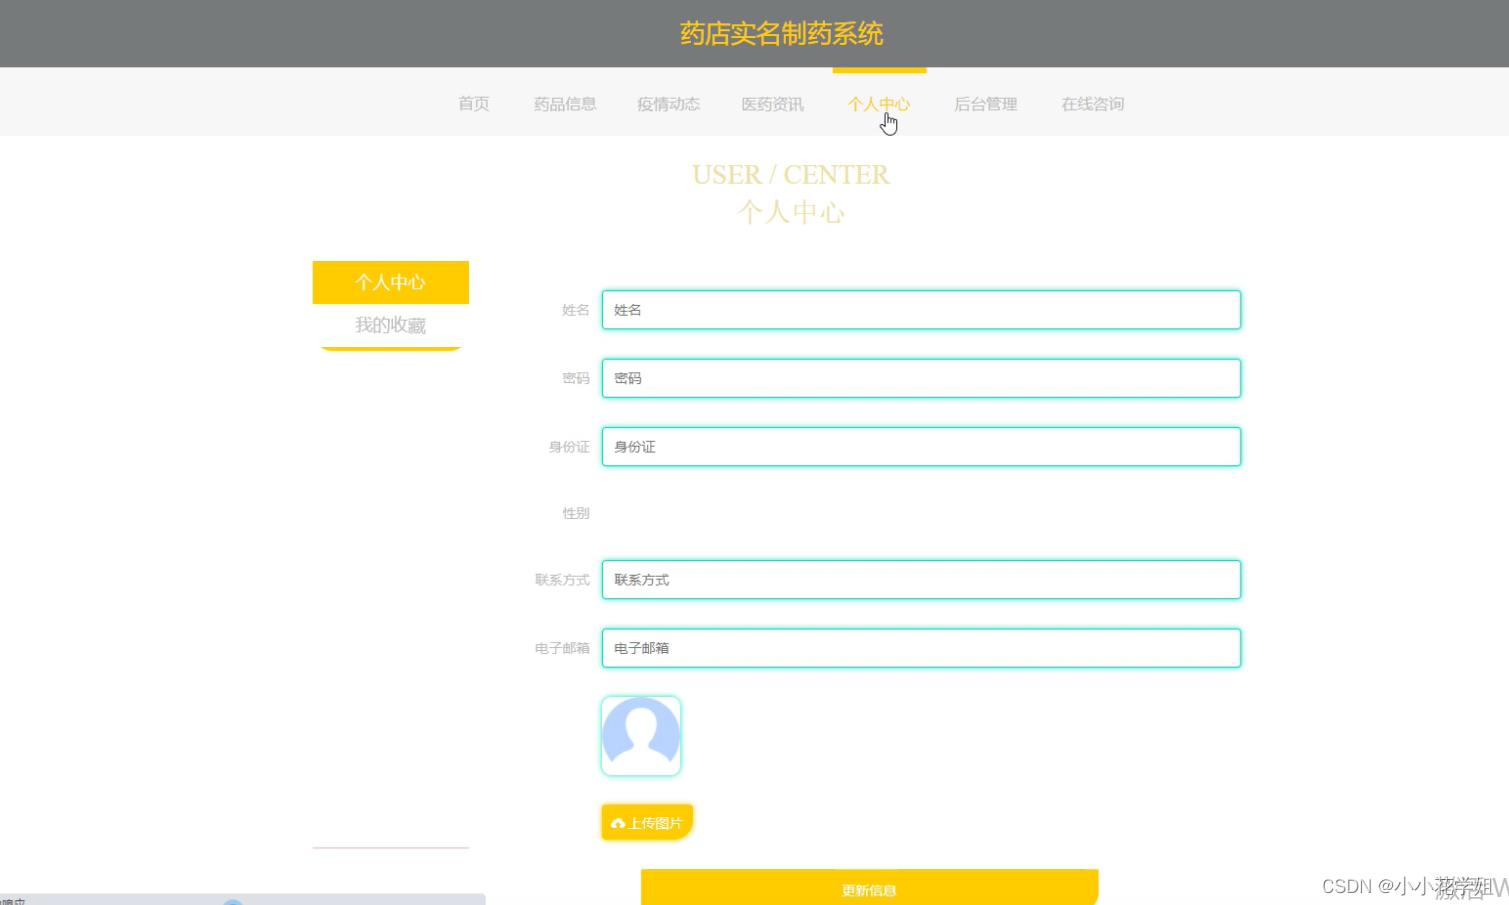Open the 药品信息 navigation item

[564, 104]
